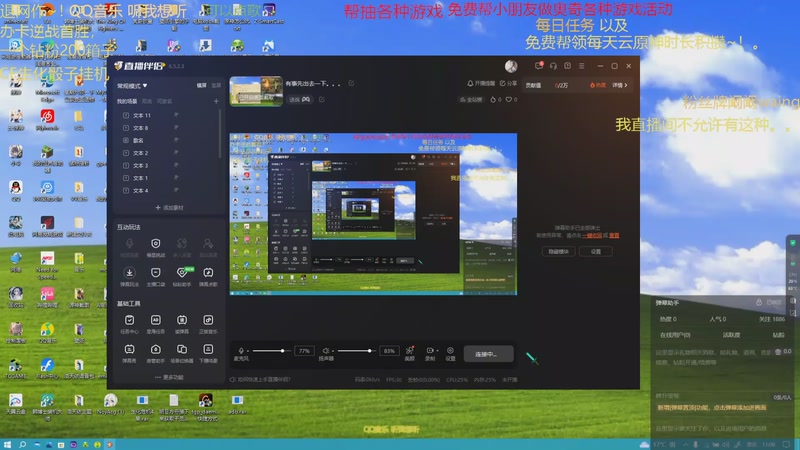Open the 设置 settings gear in control bar
The height and width of the screenshot is (450, 800).
point(451,353)
